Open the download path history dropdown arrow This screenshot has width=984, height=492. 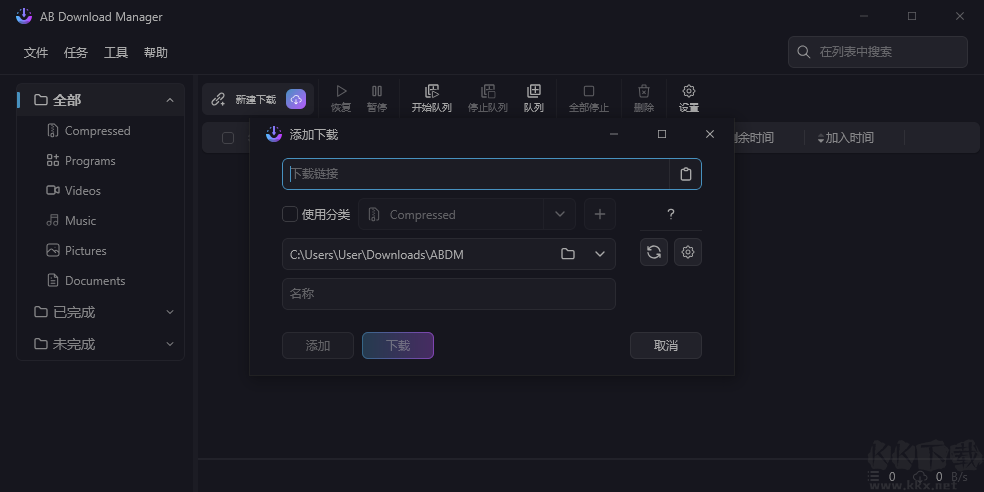point(600,254)
